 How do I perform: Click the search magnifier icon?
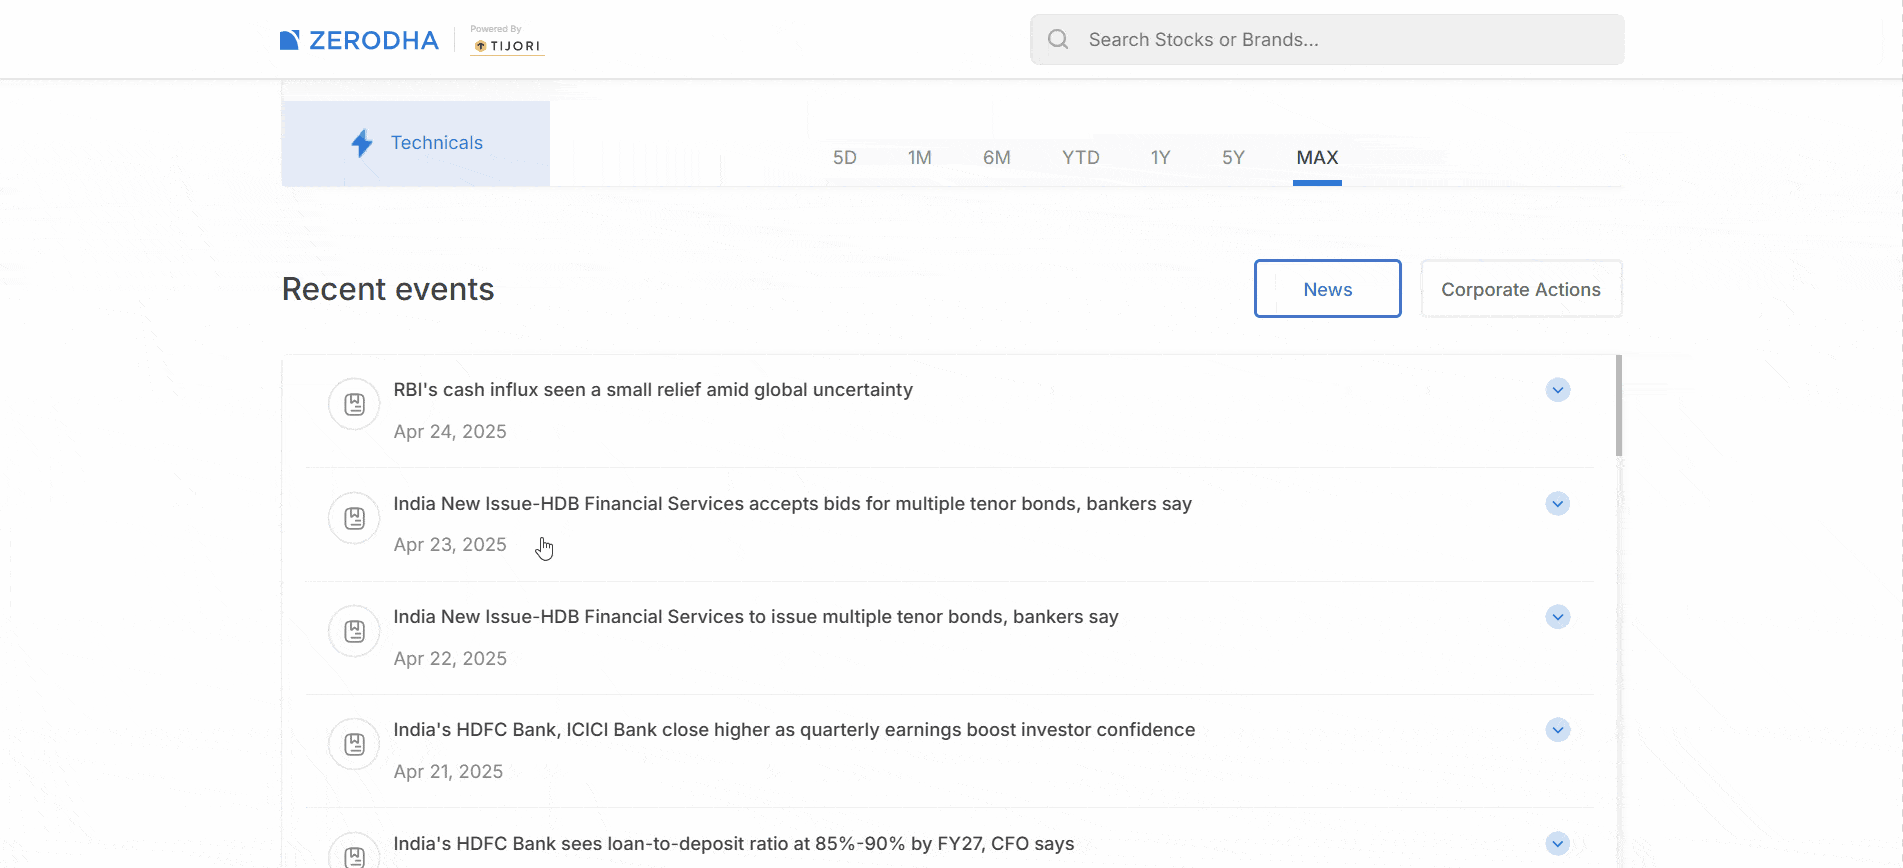point(1058,39)
